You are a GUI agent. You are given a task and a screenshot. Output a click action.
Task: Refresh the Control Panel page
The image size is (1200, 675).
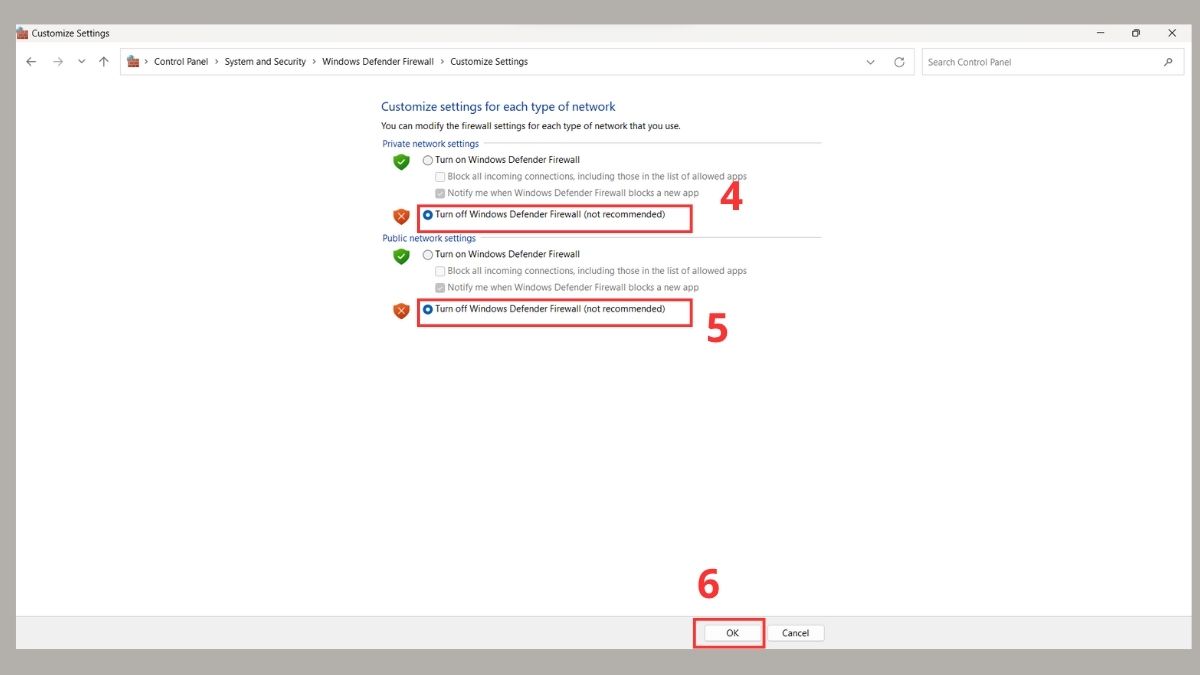(x=899, y=62)
